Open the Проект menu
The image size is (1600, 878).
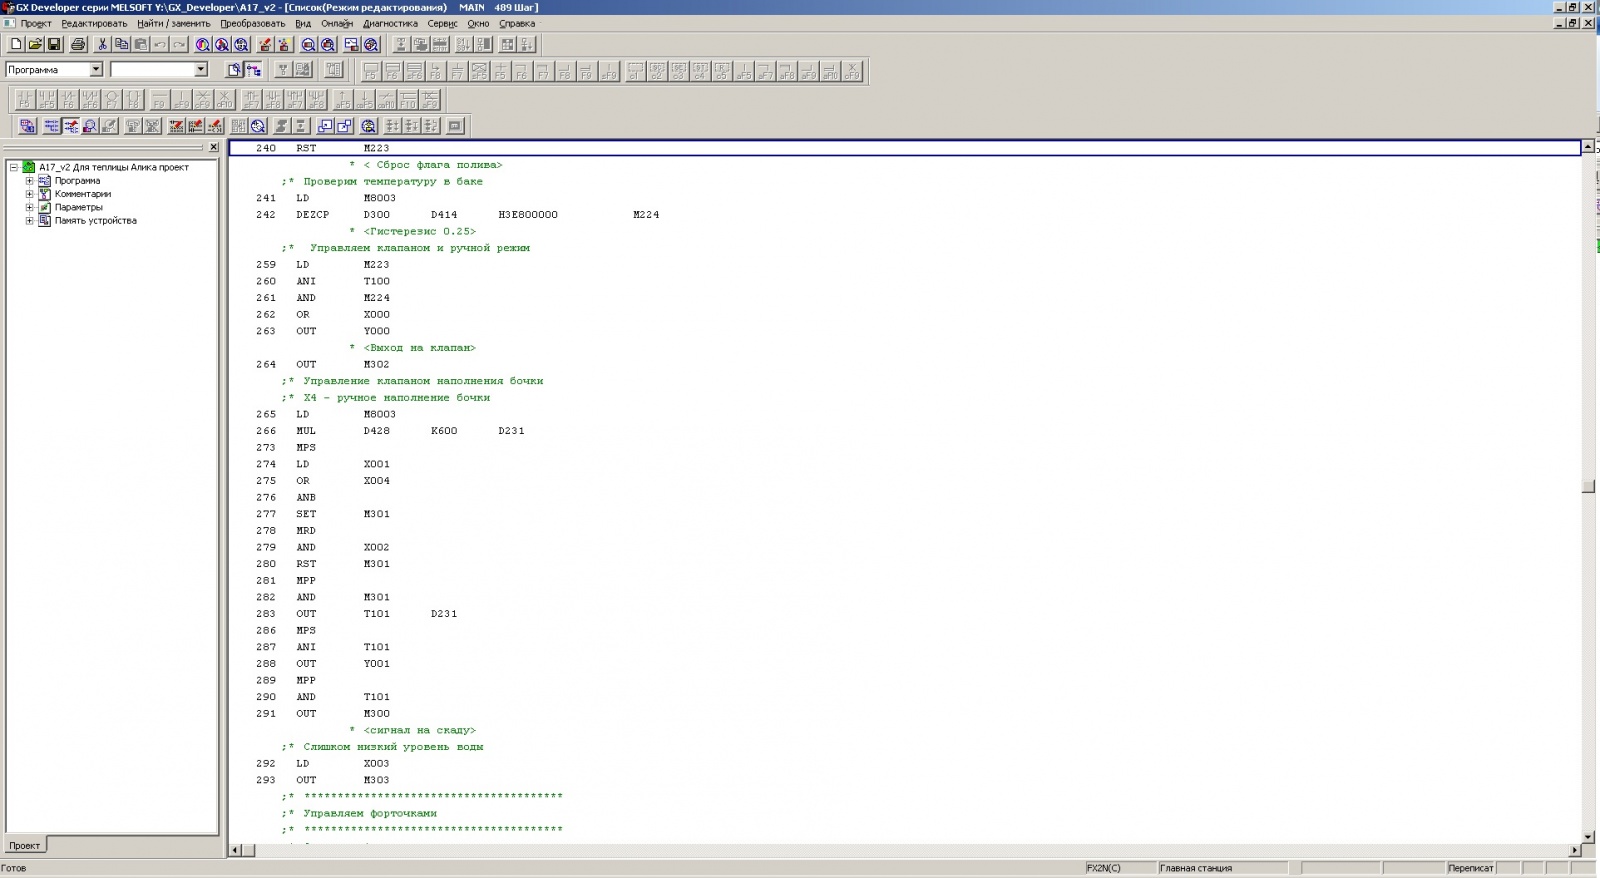click(36, 23)
